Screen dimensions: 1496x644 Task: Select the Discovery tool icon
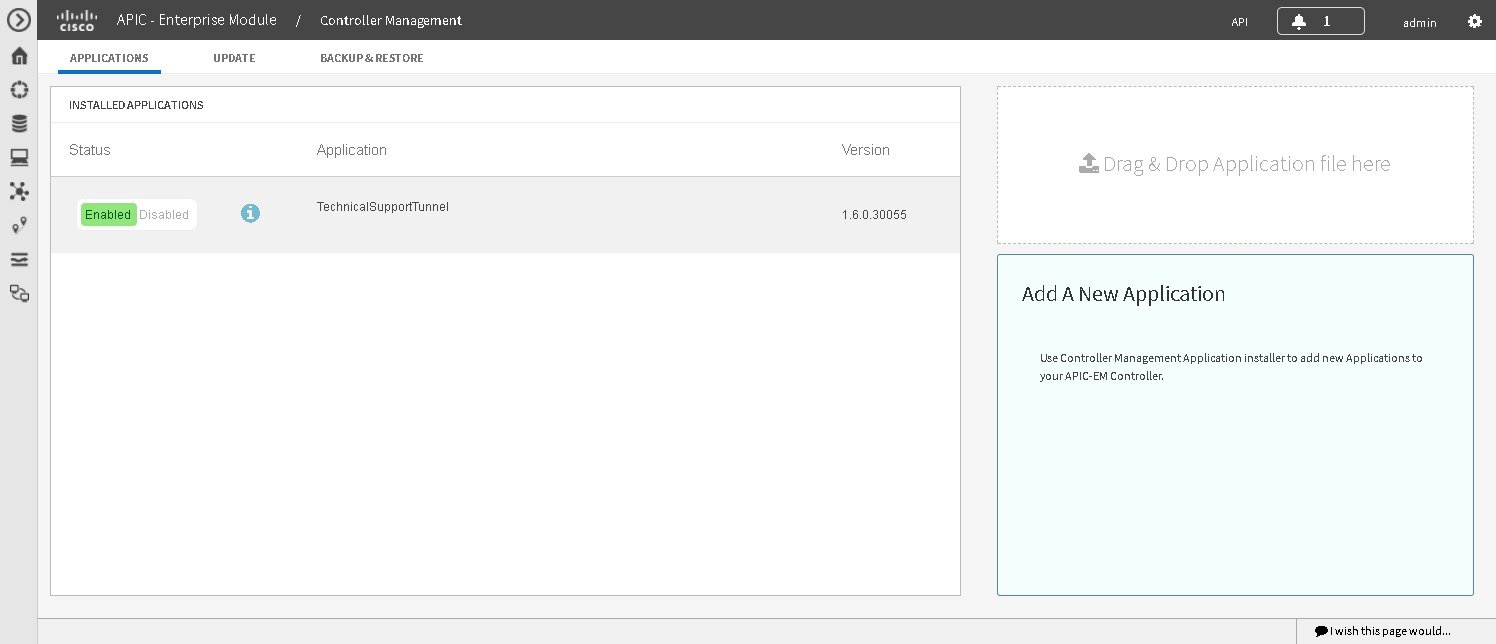click(18, 89)
